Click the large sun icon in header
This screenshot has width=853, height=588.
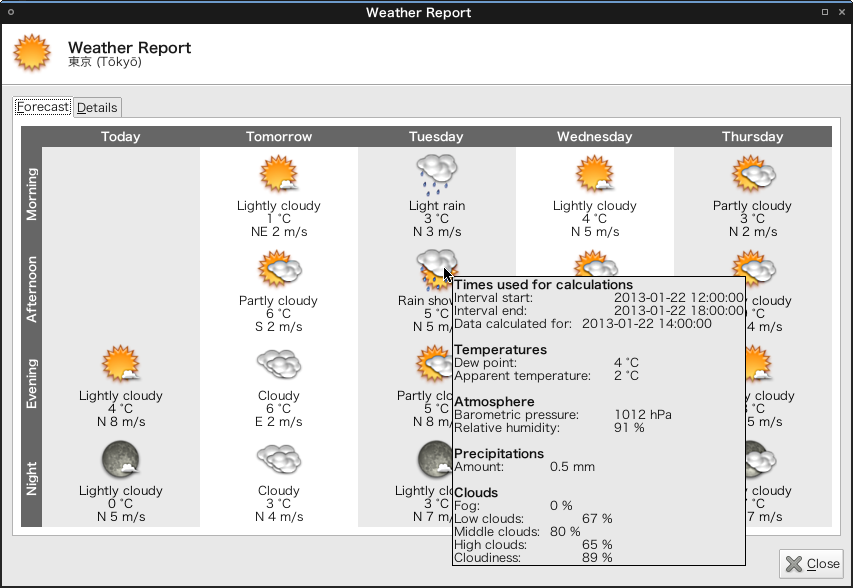[32, 53]
